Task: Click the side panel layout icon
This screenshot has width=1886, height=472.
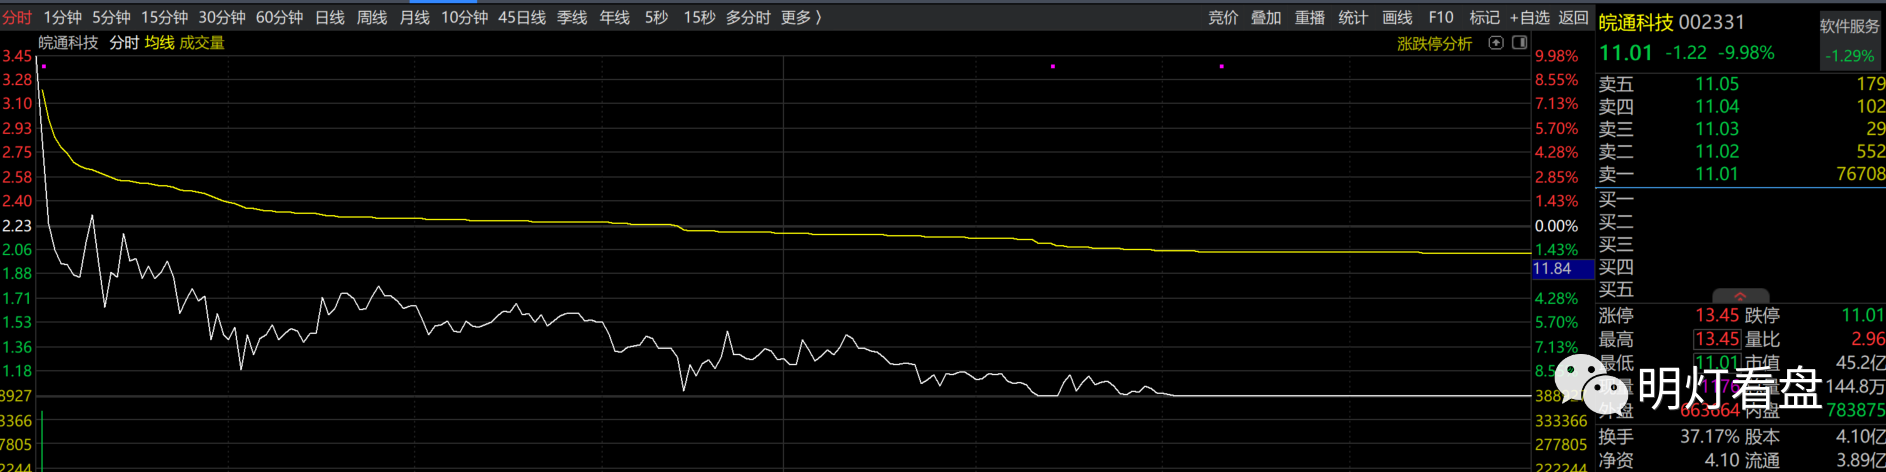Action: pos(1519,43)
